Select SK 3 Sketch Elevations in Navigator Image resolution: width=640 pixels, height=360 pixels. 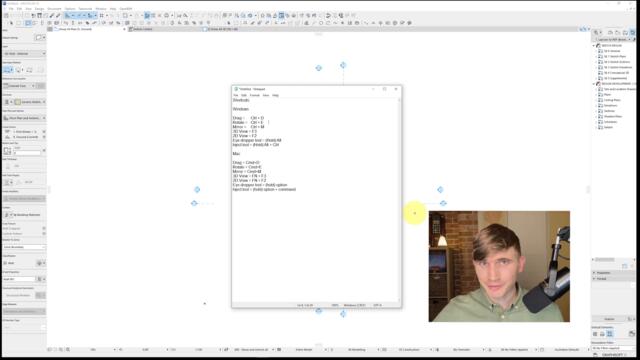point(618,67)
